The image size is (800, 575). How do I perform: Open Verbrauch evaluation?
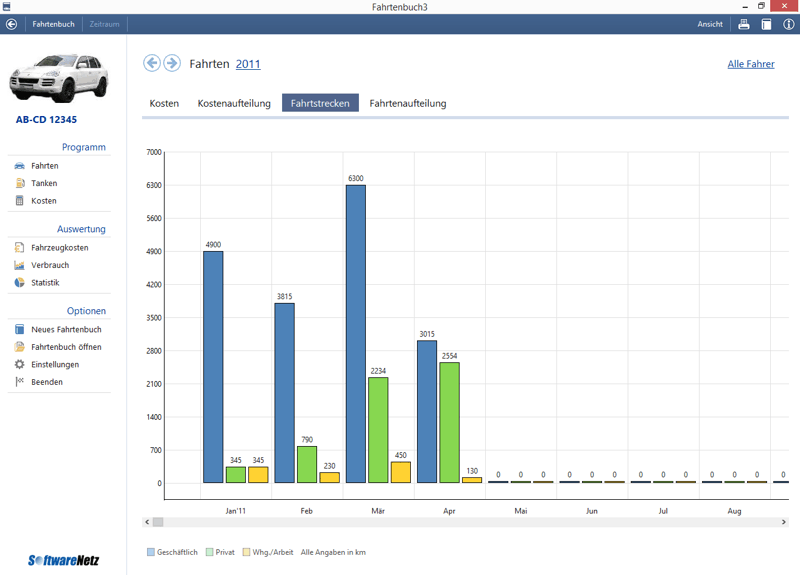49,266
